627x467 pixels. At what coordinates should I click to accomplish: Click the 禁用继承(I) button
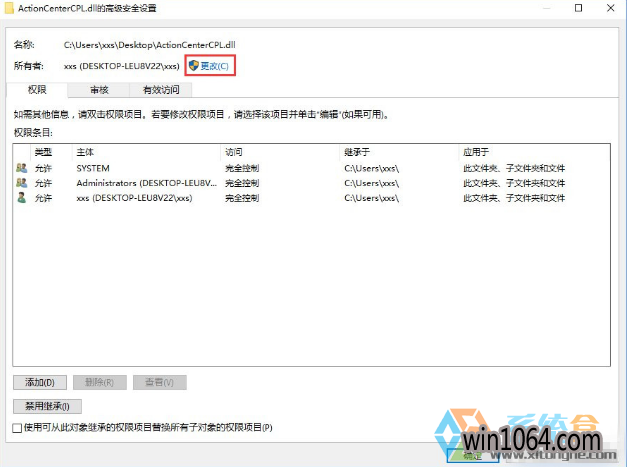[47, 406]
